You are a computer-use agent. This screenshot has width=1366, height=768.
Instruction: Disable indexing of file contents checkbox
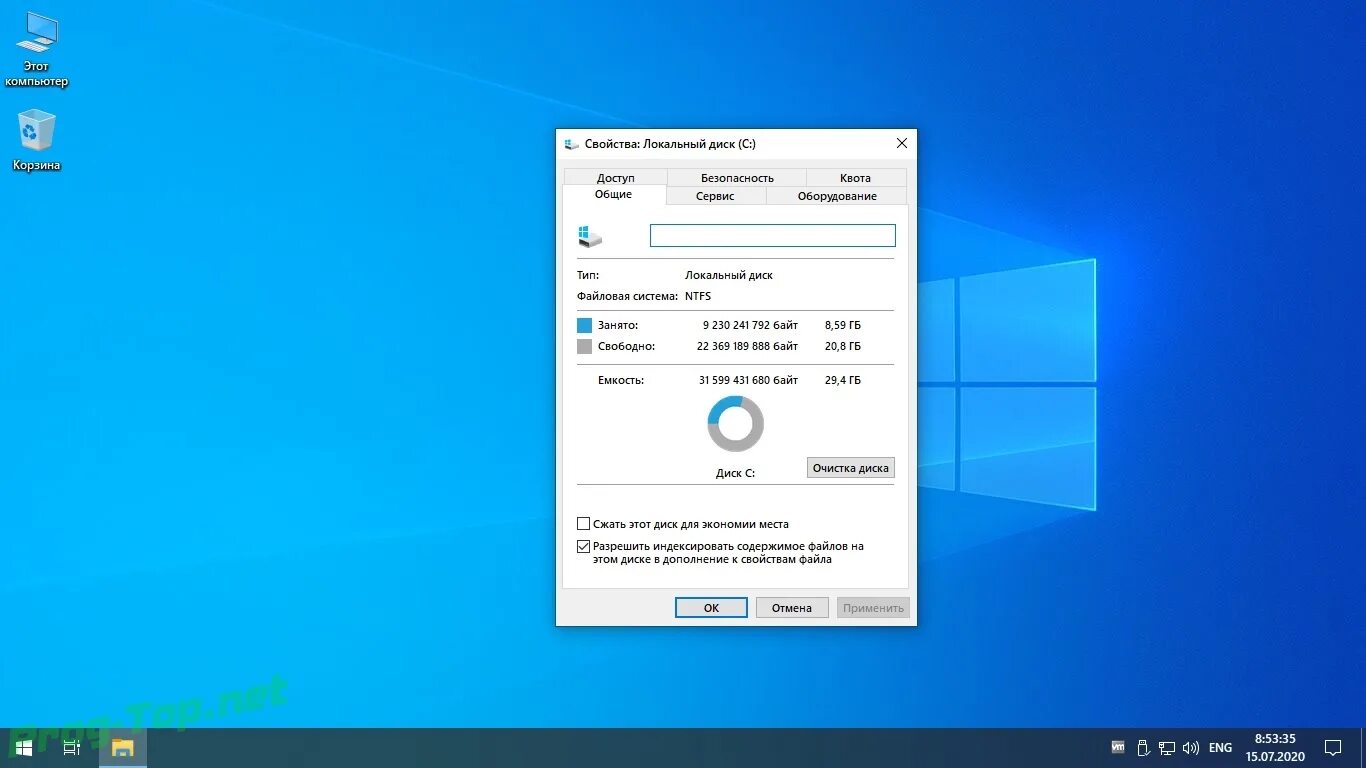[x=583, y=546]
